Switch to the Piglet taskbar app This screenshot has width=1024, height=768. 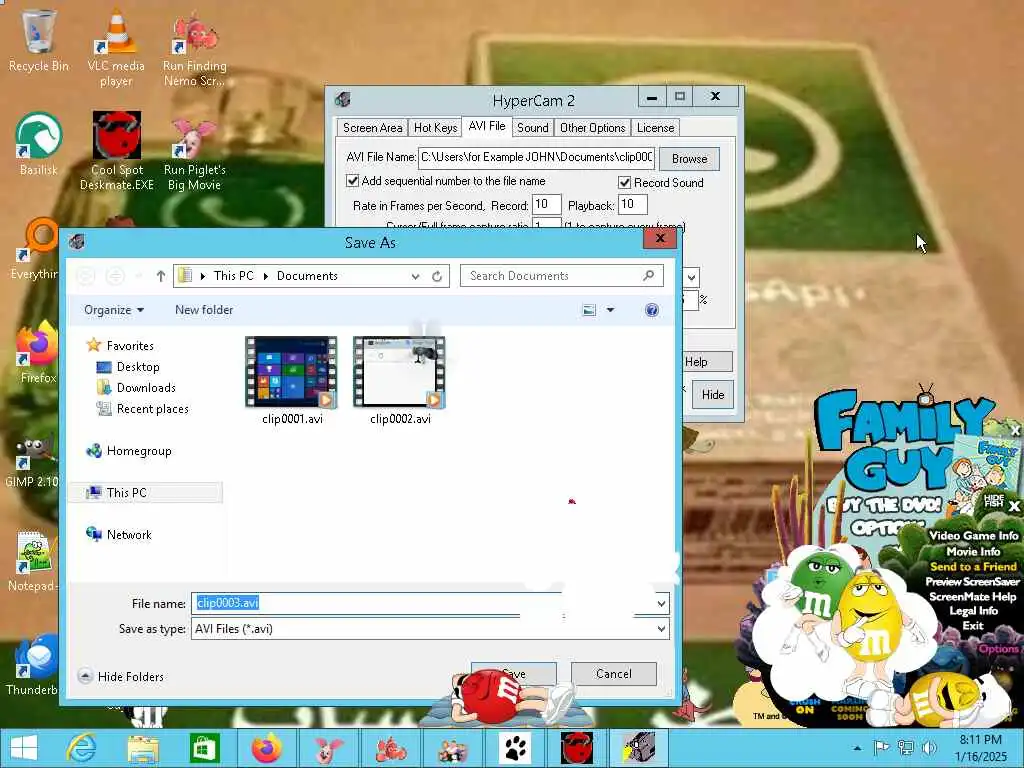click(x=328, y=748)
